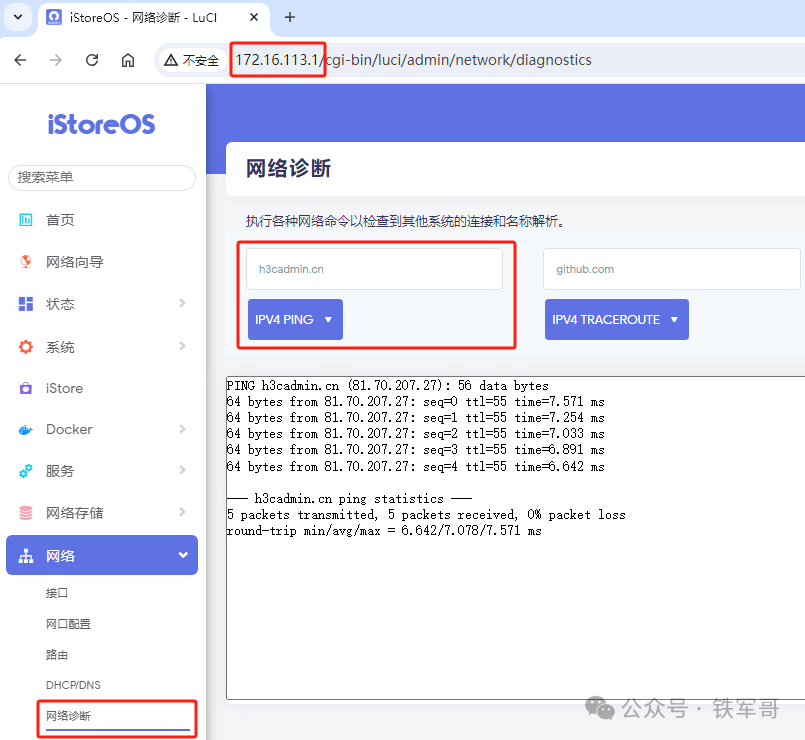Image resolution: width=805 pixels, height=740 pixels.
Task: Open the 首页 home icon in sidebar
Action: coord(25,219)
